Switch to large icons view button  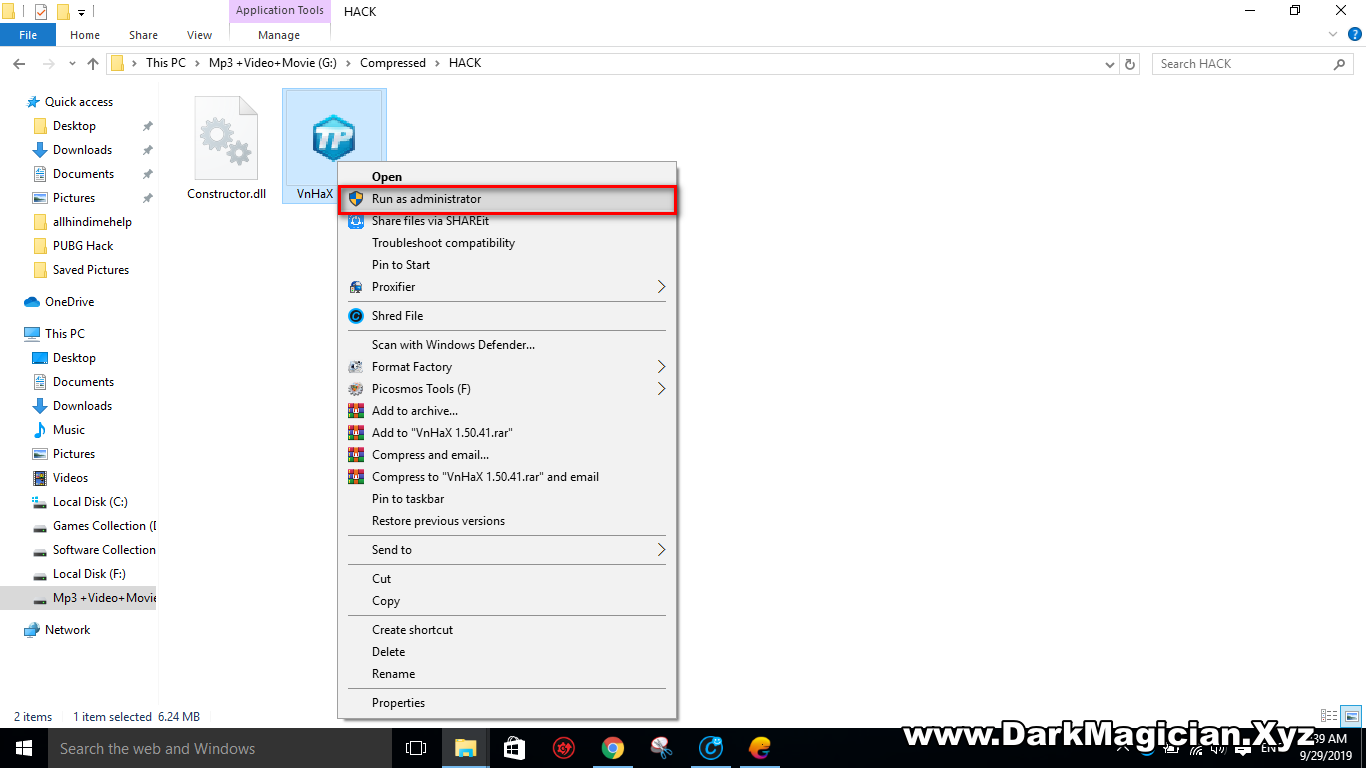tap(1351, 716)
